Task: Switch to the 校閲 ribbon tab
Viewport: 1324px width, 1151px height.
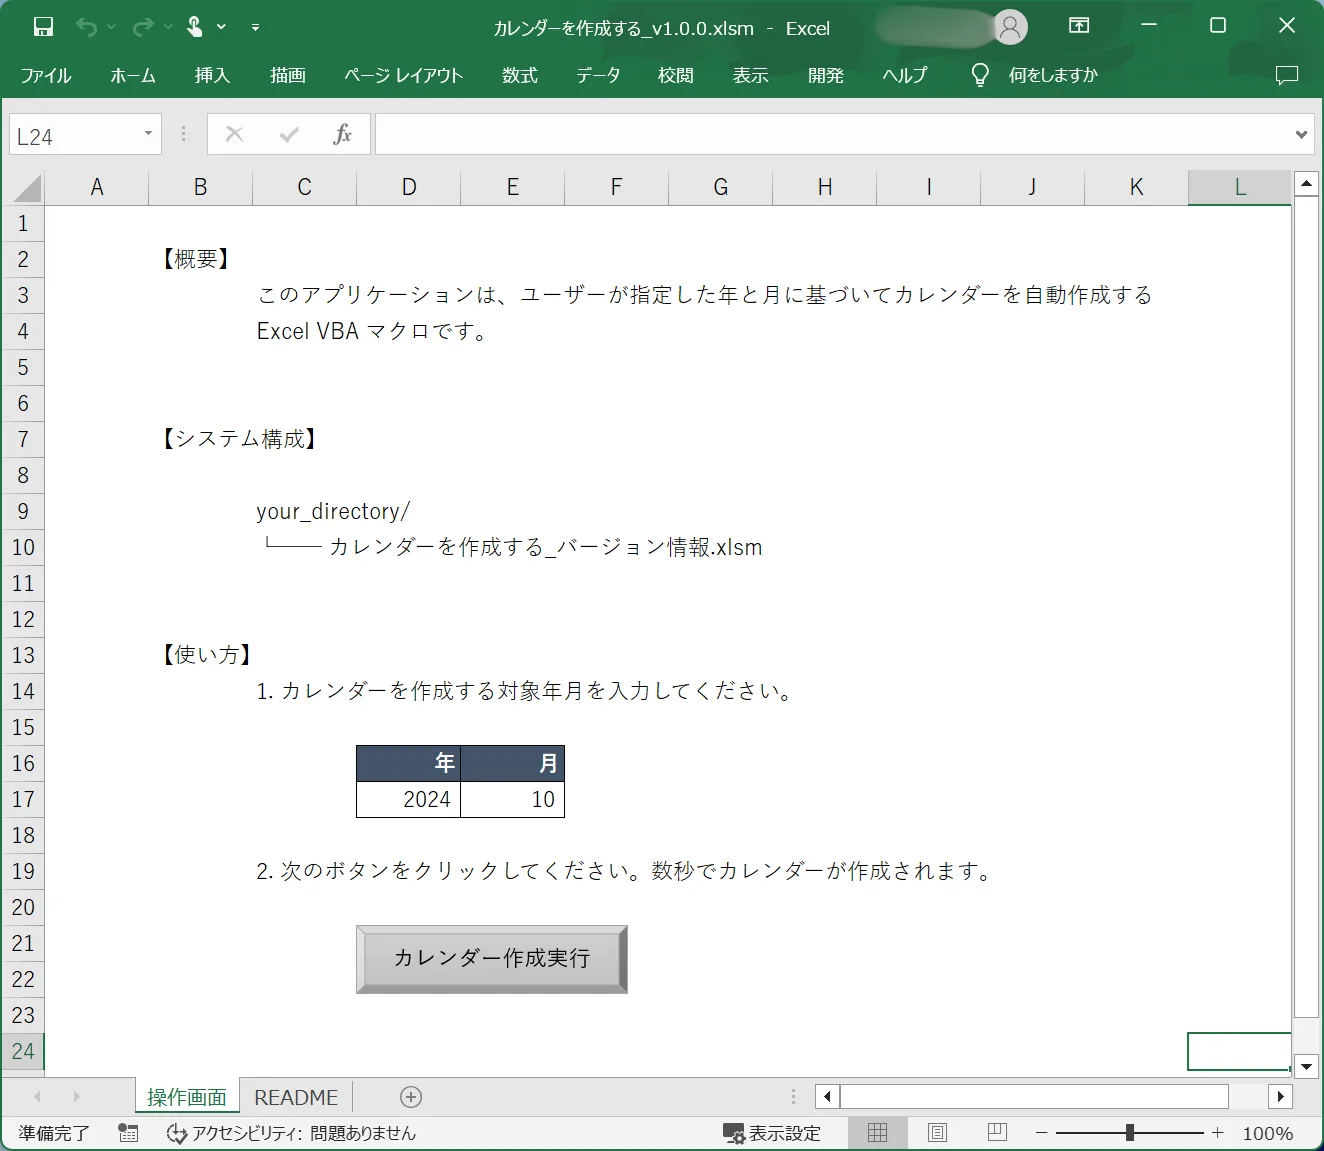Action: [x=676, y=75]
